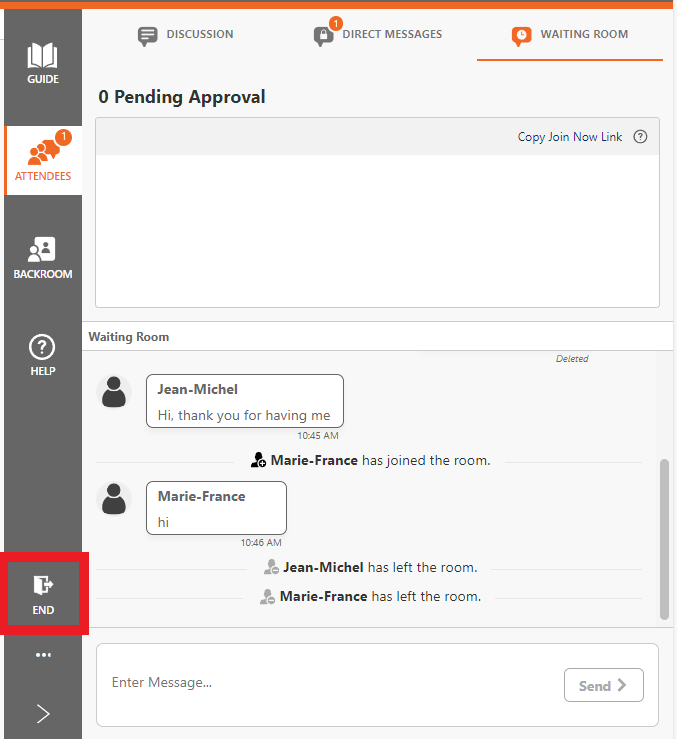
Task: Click the 'Jean-Michel has left the room' notice
Action: click(x=371, y=567)
